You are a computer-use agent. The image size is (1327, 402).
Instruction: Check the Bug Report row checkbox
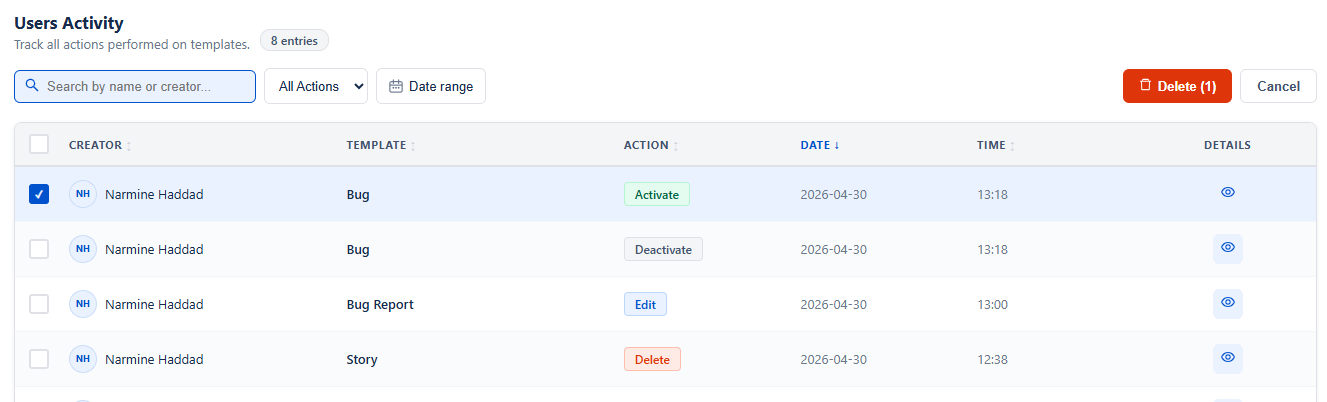point(39,304)
